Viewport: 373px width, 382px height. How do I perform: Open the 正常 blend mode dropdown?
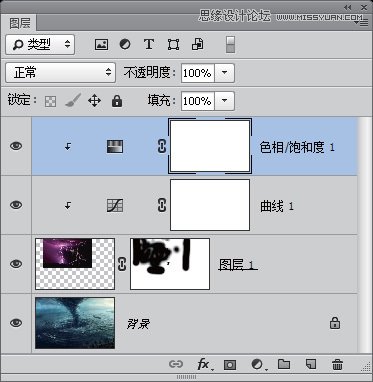point(61,72)
